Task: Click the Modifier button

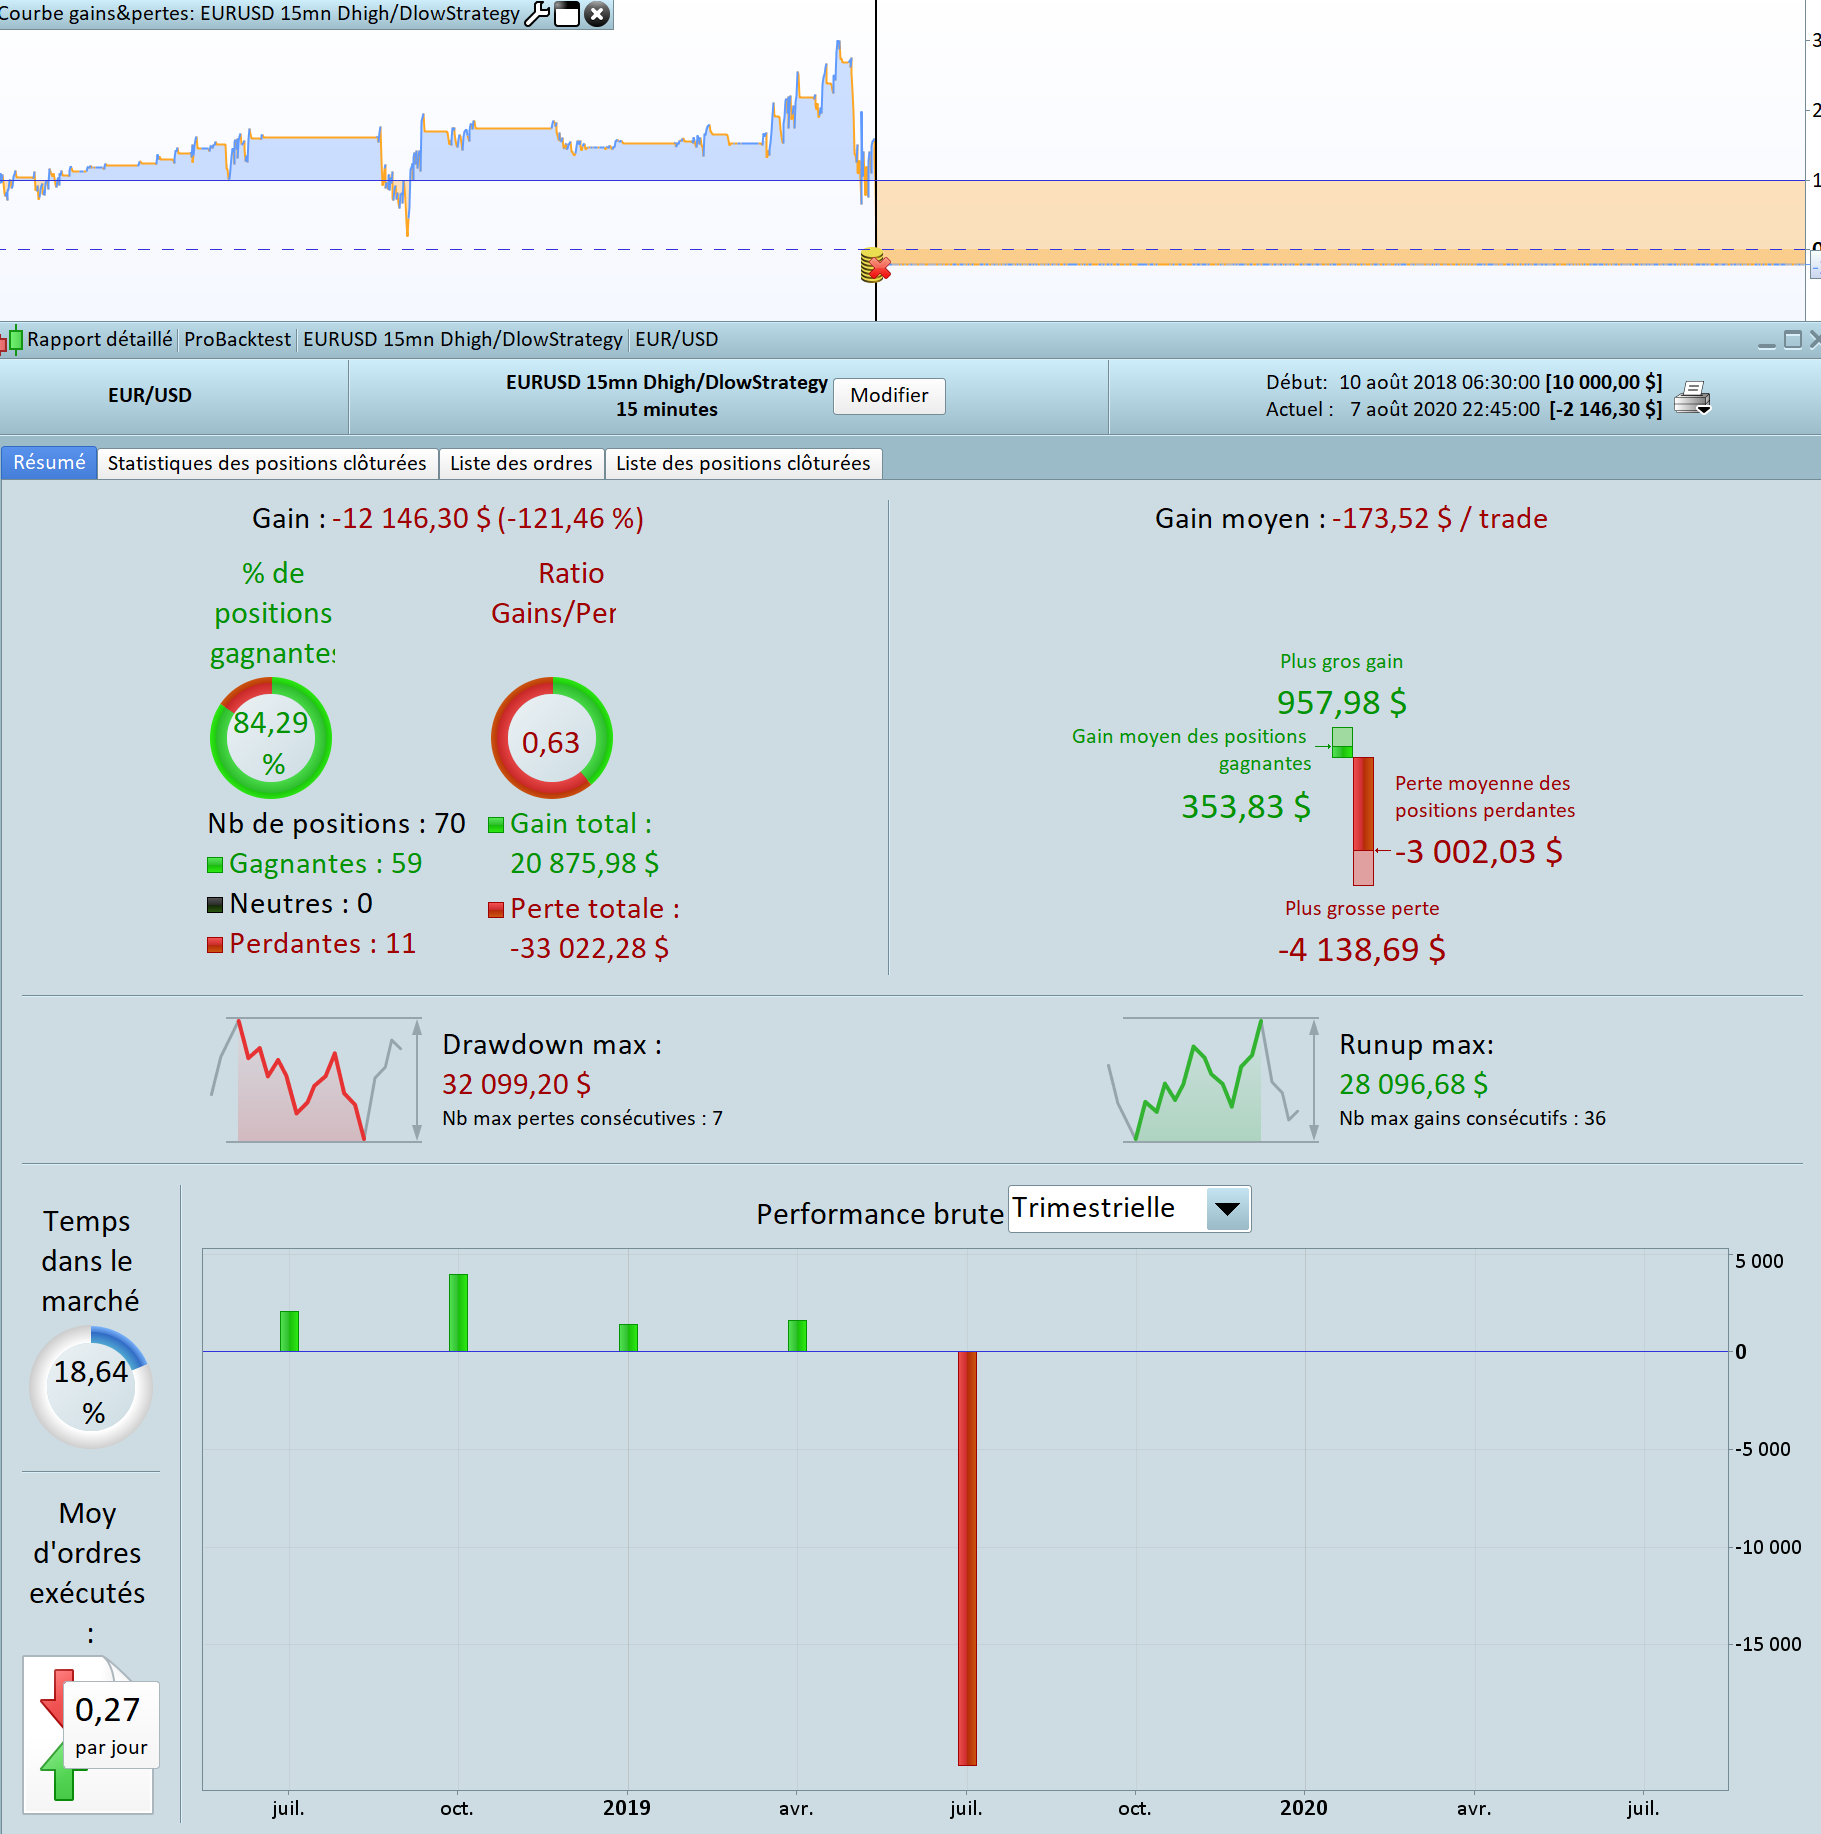Action: [889, 395]
